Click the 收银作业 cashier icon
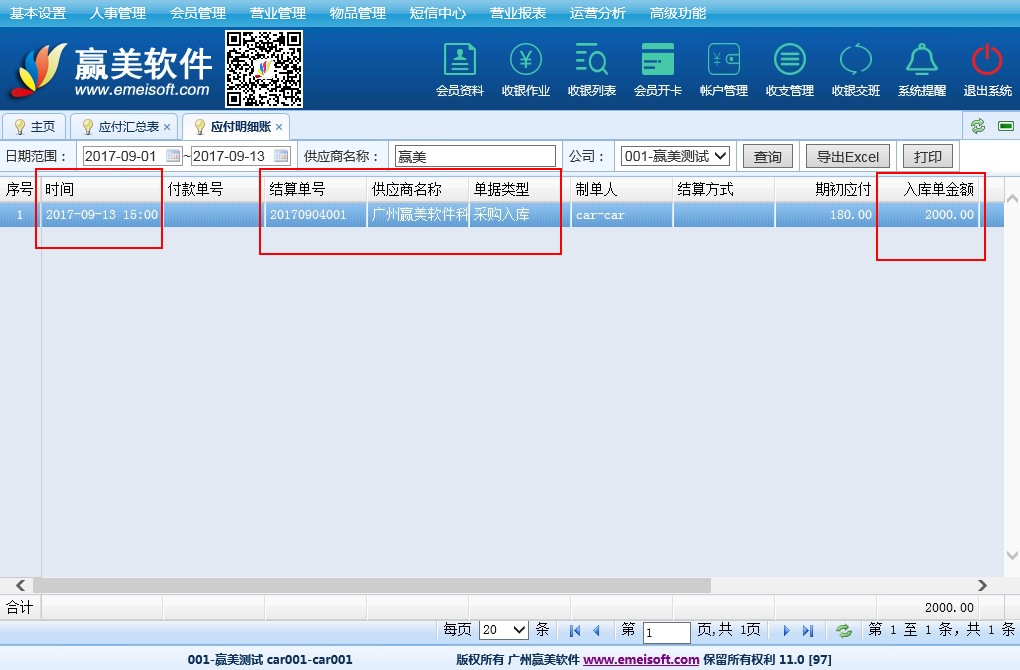The image size is (1020, 670). (x=526, y=61)
